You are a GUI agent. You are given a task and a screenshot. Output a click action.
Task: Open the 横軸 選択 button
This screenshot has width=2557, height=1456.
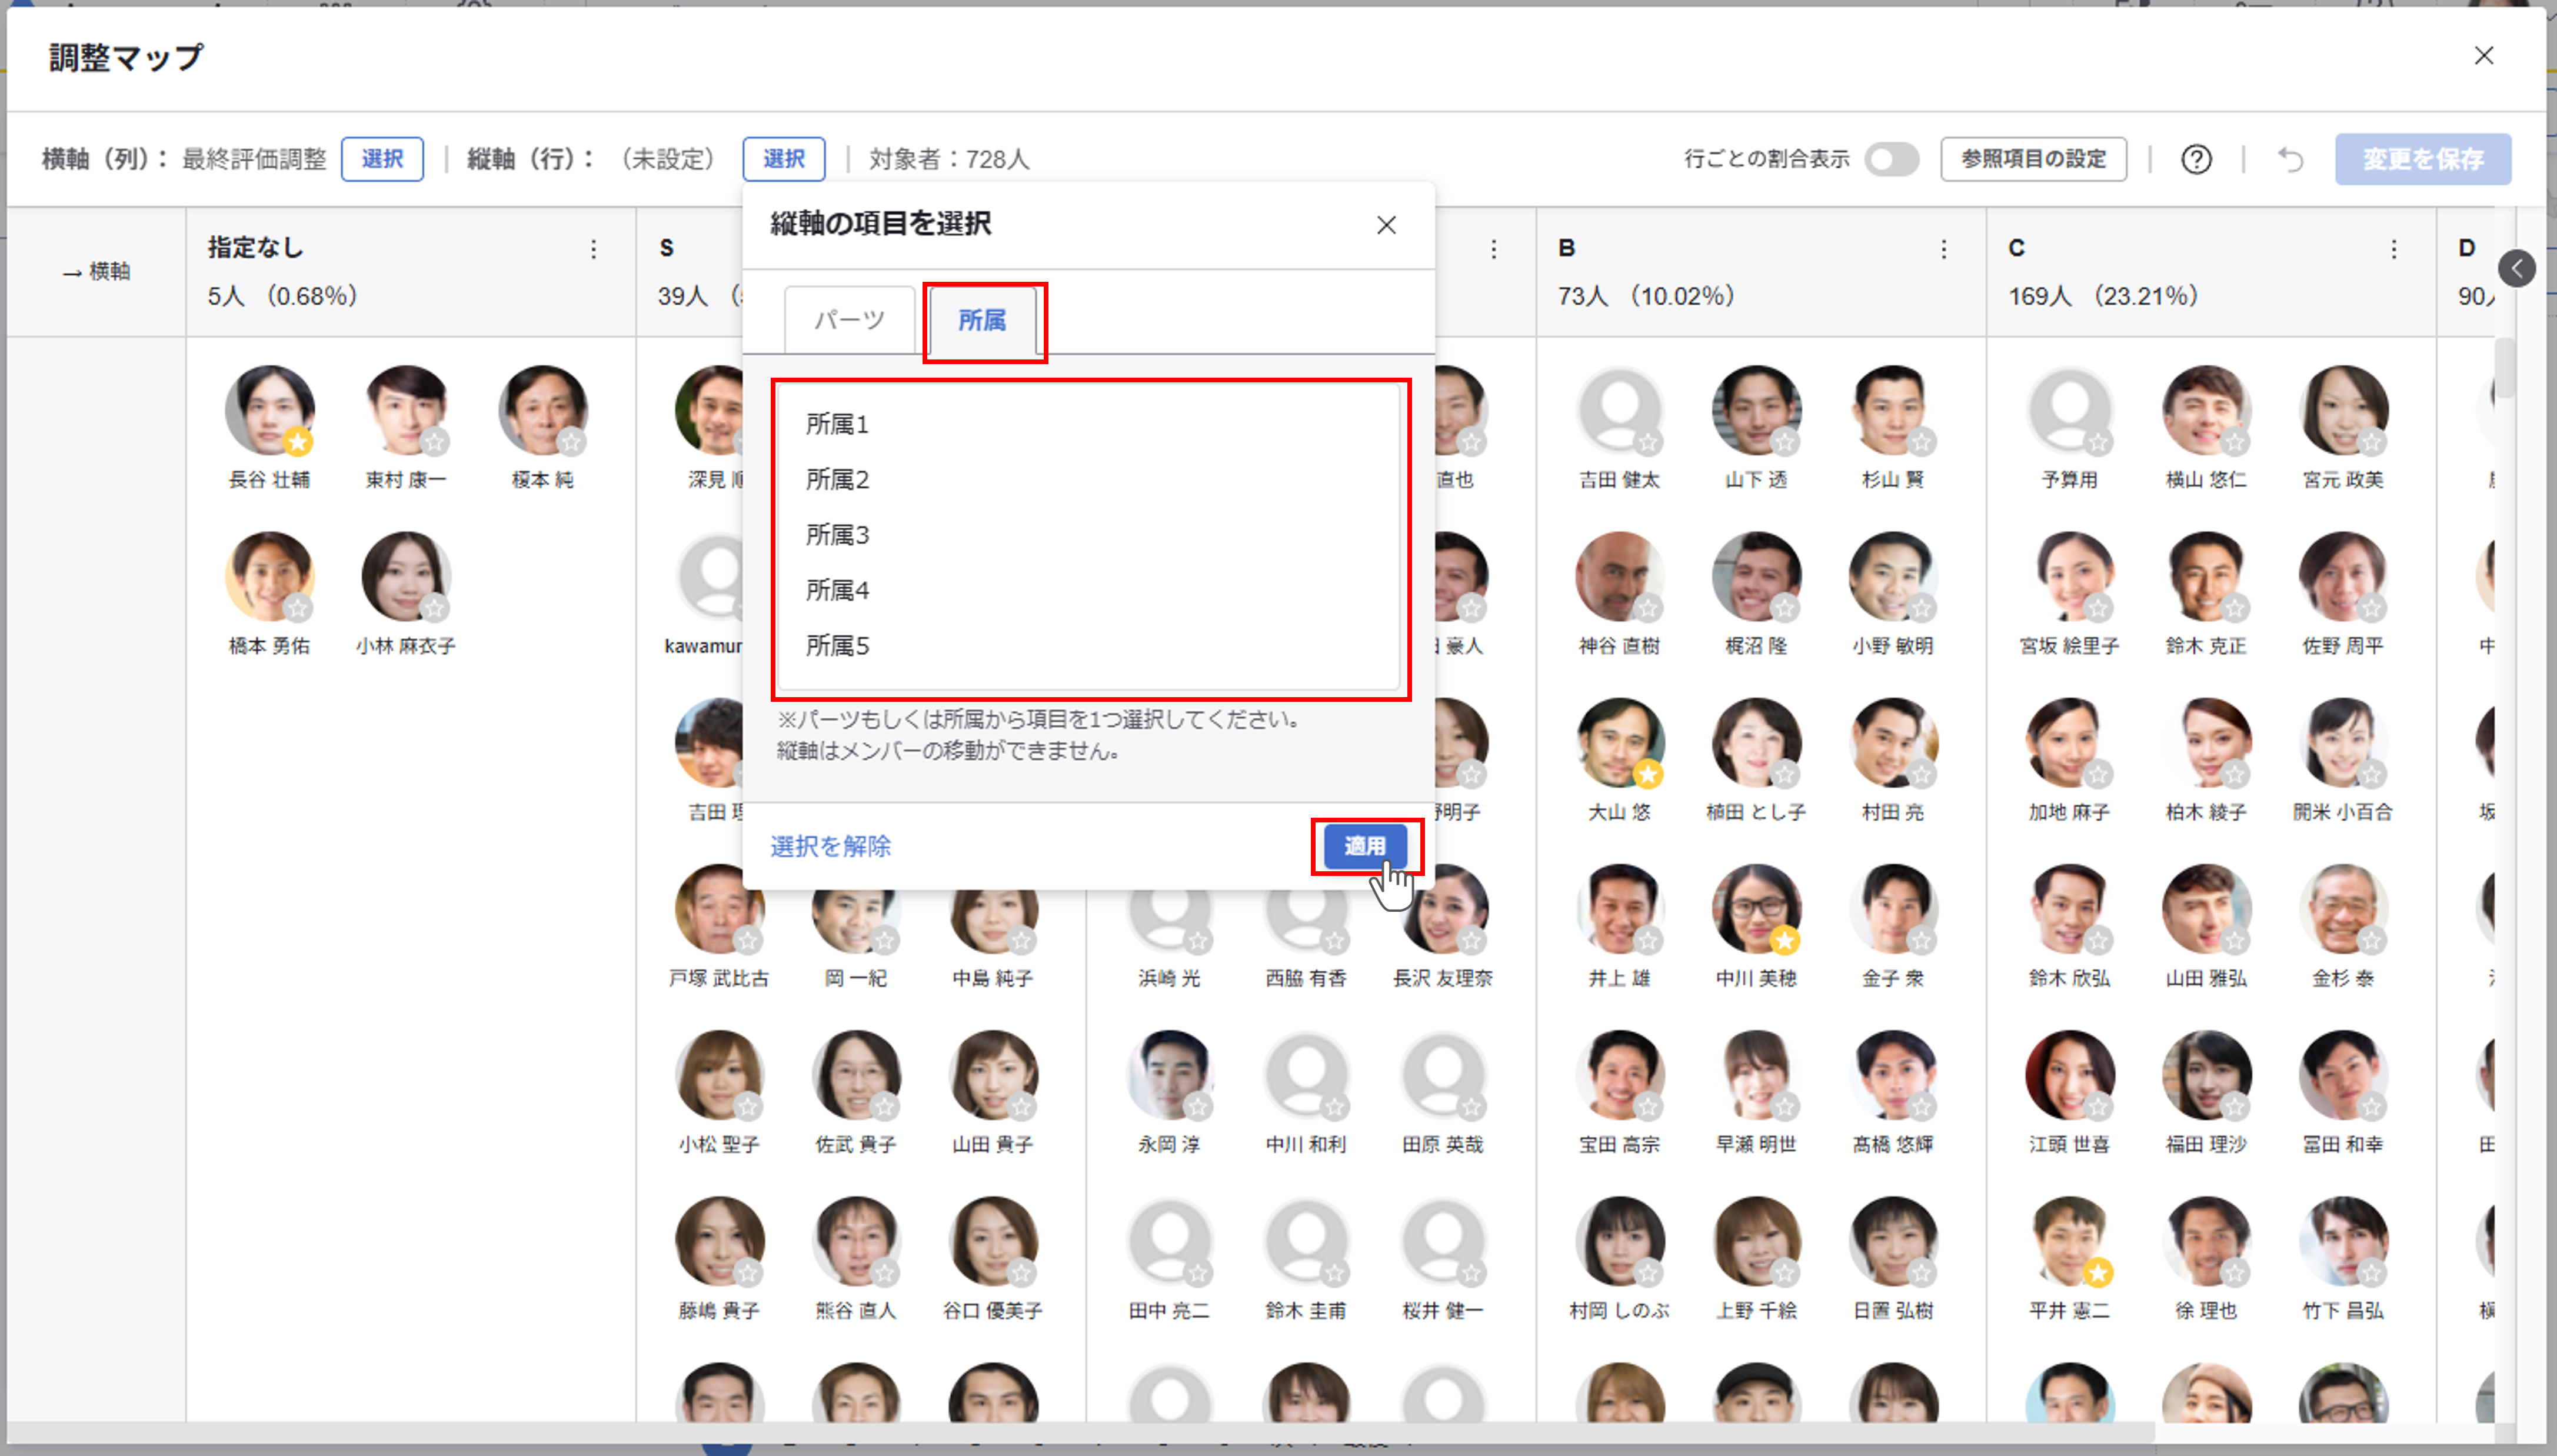(x=382, y=159)
